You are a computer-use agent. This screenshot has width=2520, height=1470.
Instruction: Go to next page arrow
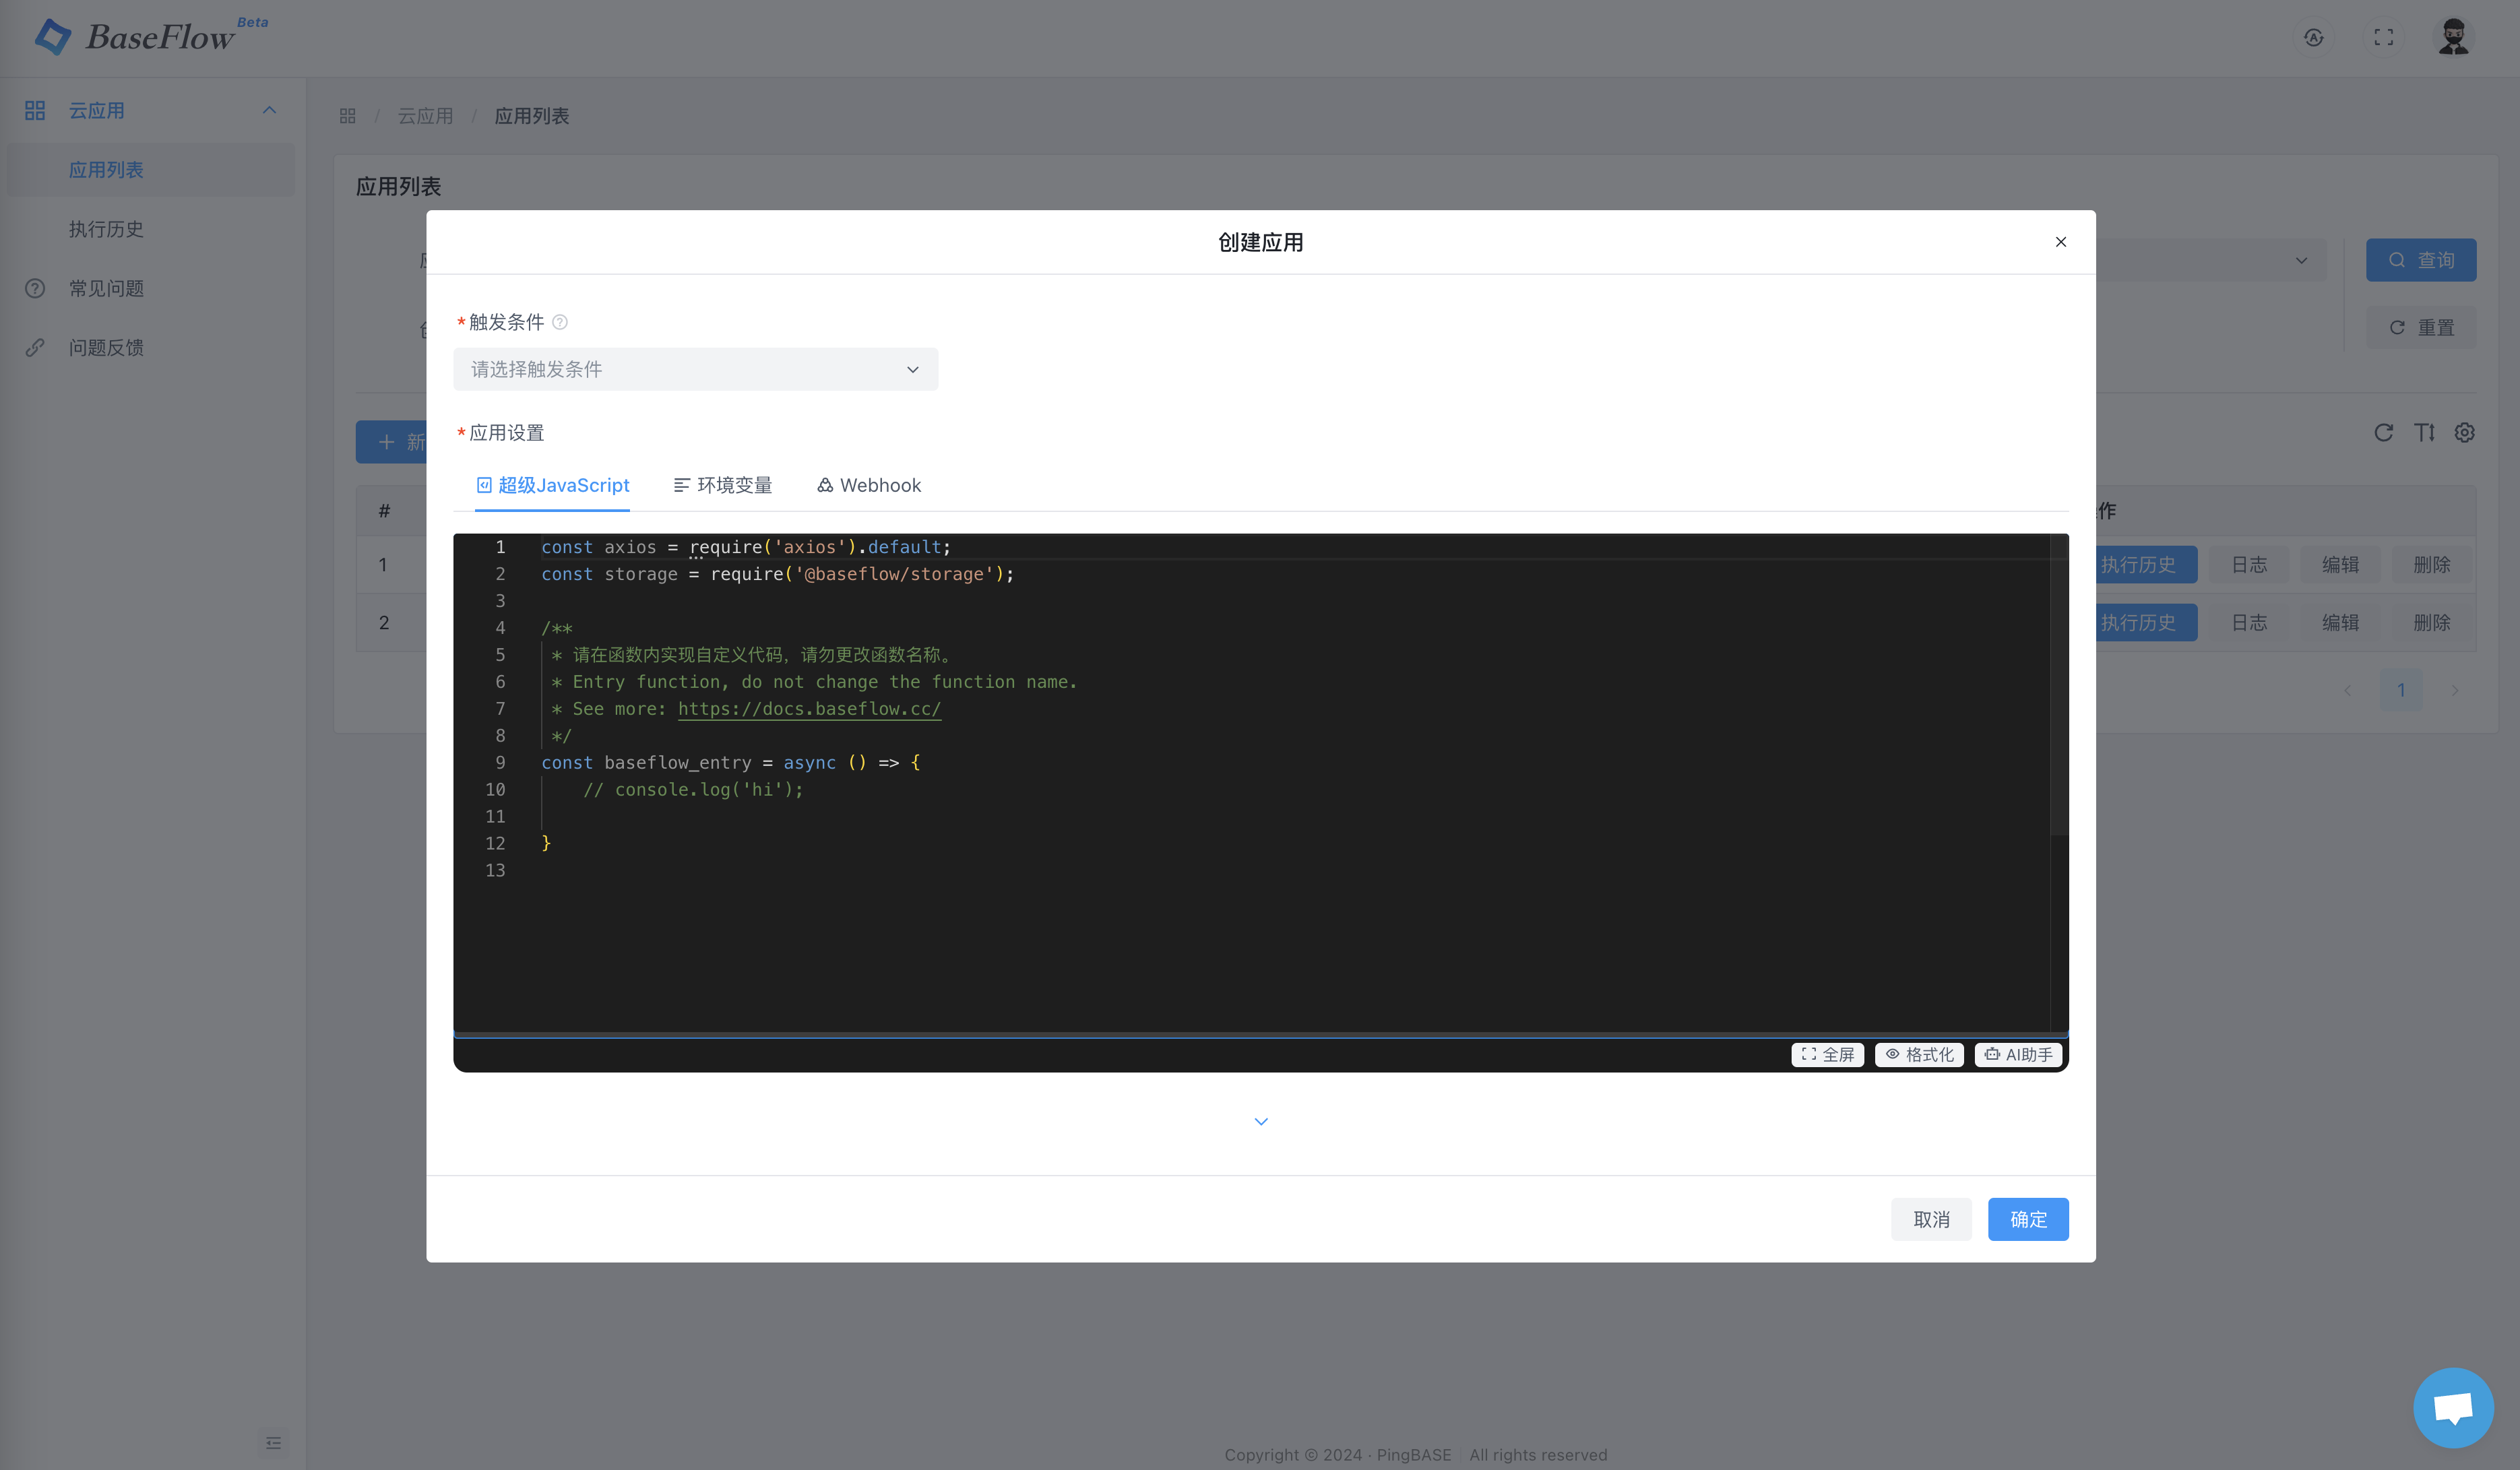2454,690
